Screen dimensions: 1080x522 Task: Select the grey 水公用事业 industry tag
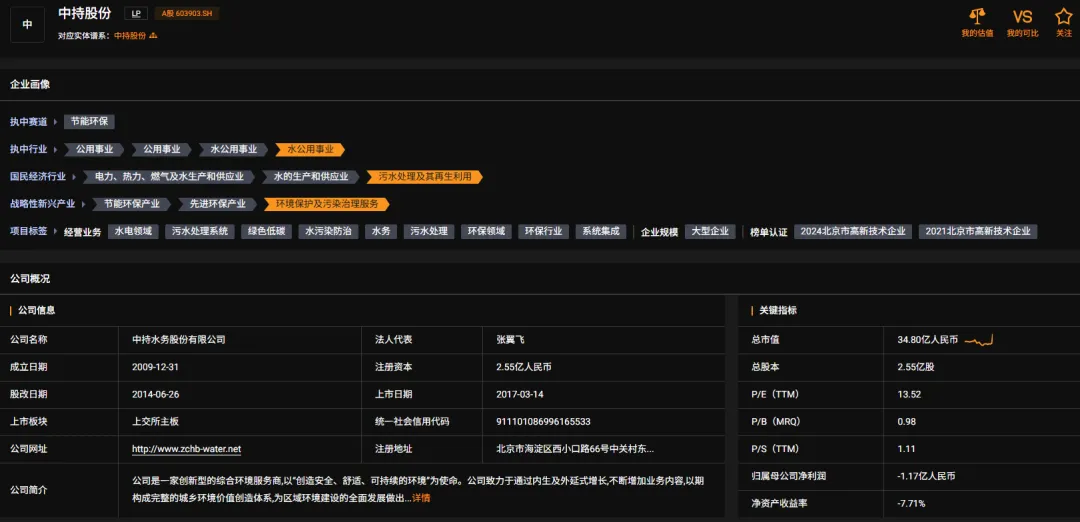pos(233,149)
